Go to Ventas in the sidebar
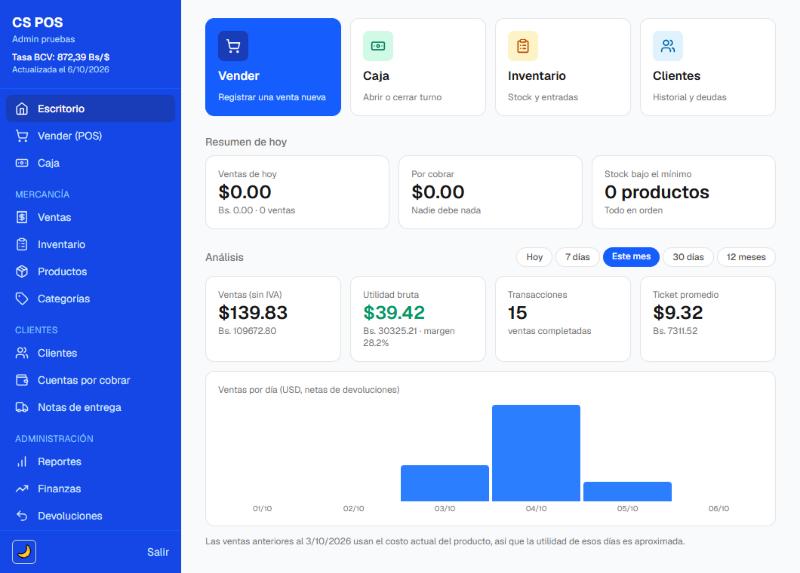The width and height of the screenshot is (800, 573). coord(90,217)
